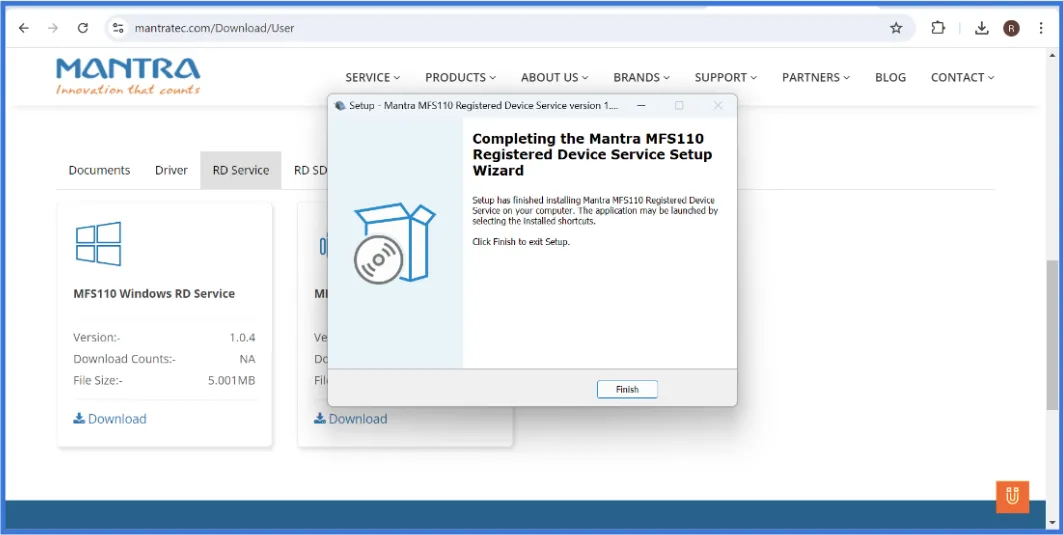This screenshot has width=1063, height=535.
Task: Expand the PRODUCTS menu
Action: (460, 77)
